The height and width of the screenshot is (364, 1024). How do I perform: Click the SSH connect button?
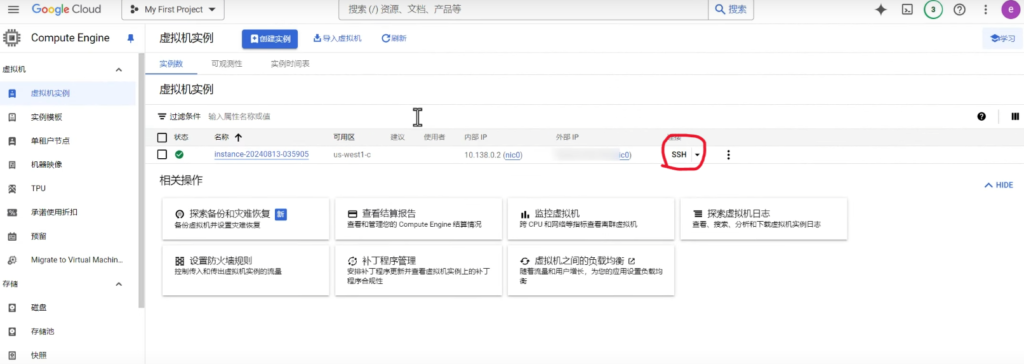679,155
